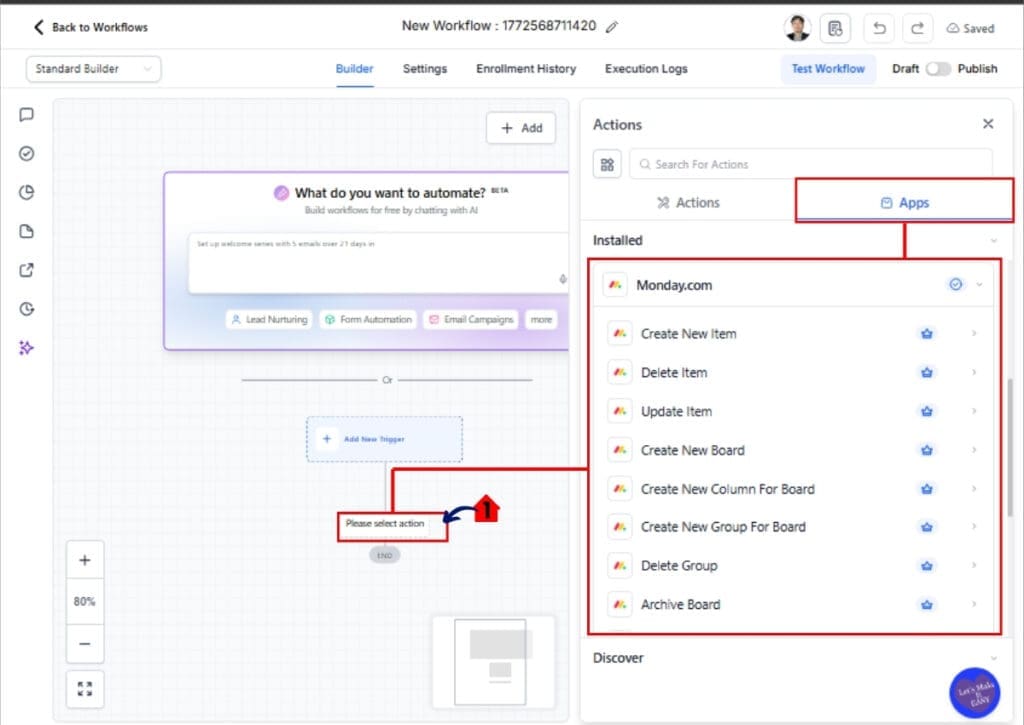Image resolution: width=1024 pixels, height=725 pixels.
Task: Select the purple AI sparkle icon in sidebar
Action: tap(26, 347)
